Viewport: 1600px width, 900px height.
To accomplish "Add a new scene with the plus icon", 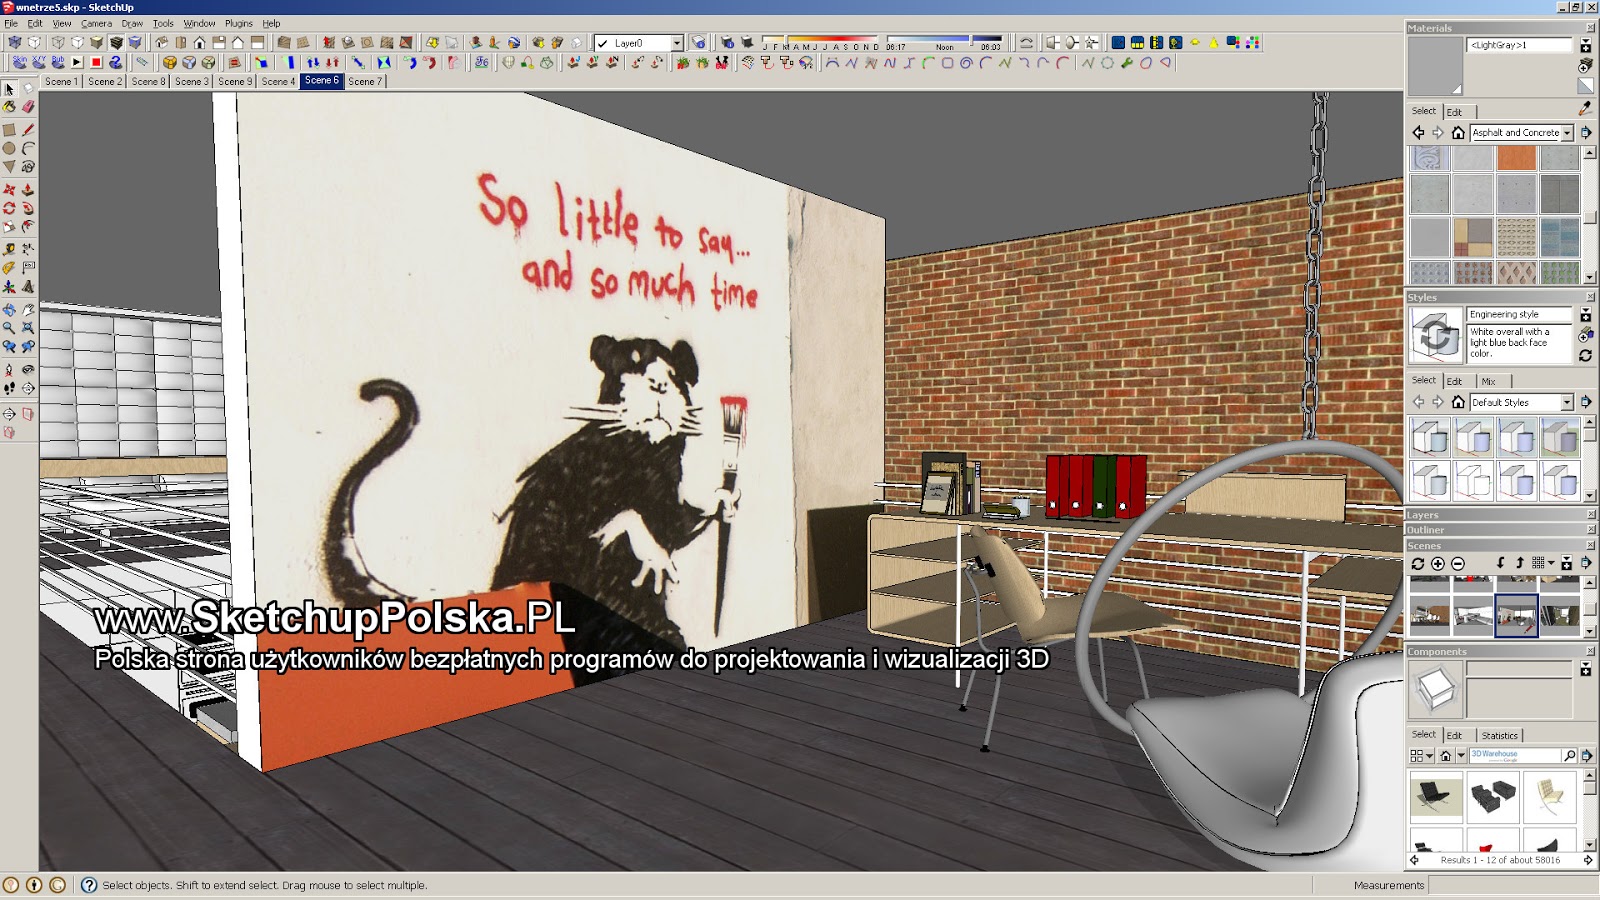I will click(x=1438, y=564).
